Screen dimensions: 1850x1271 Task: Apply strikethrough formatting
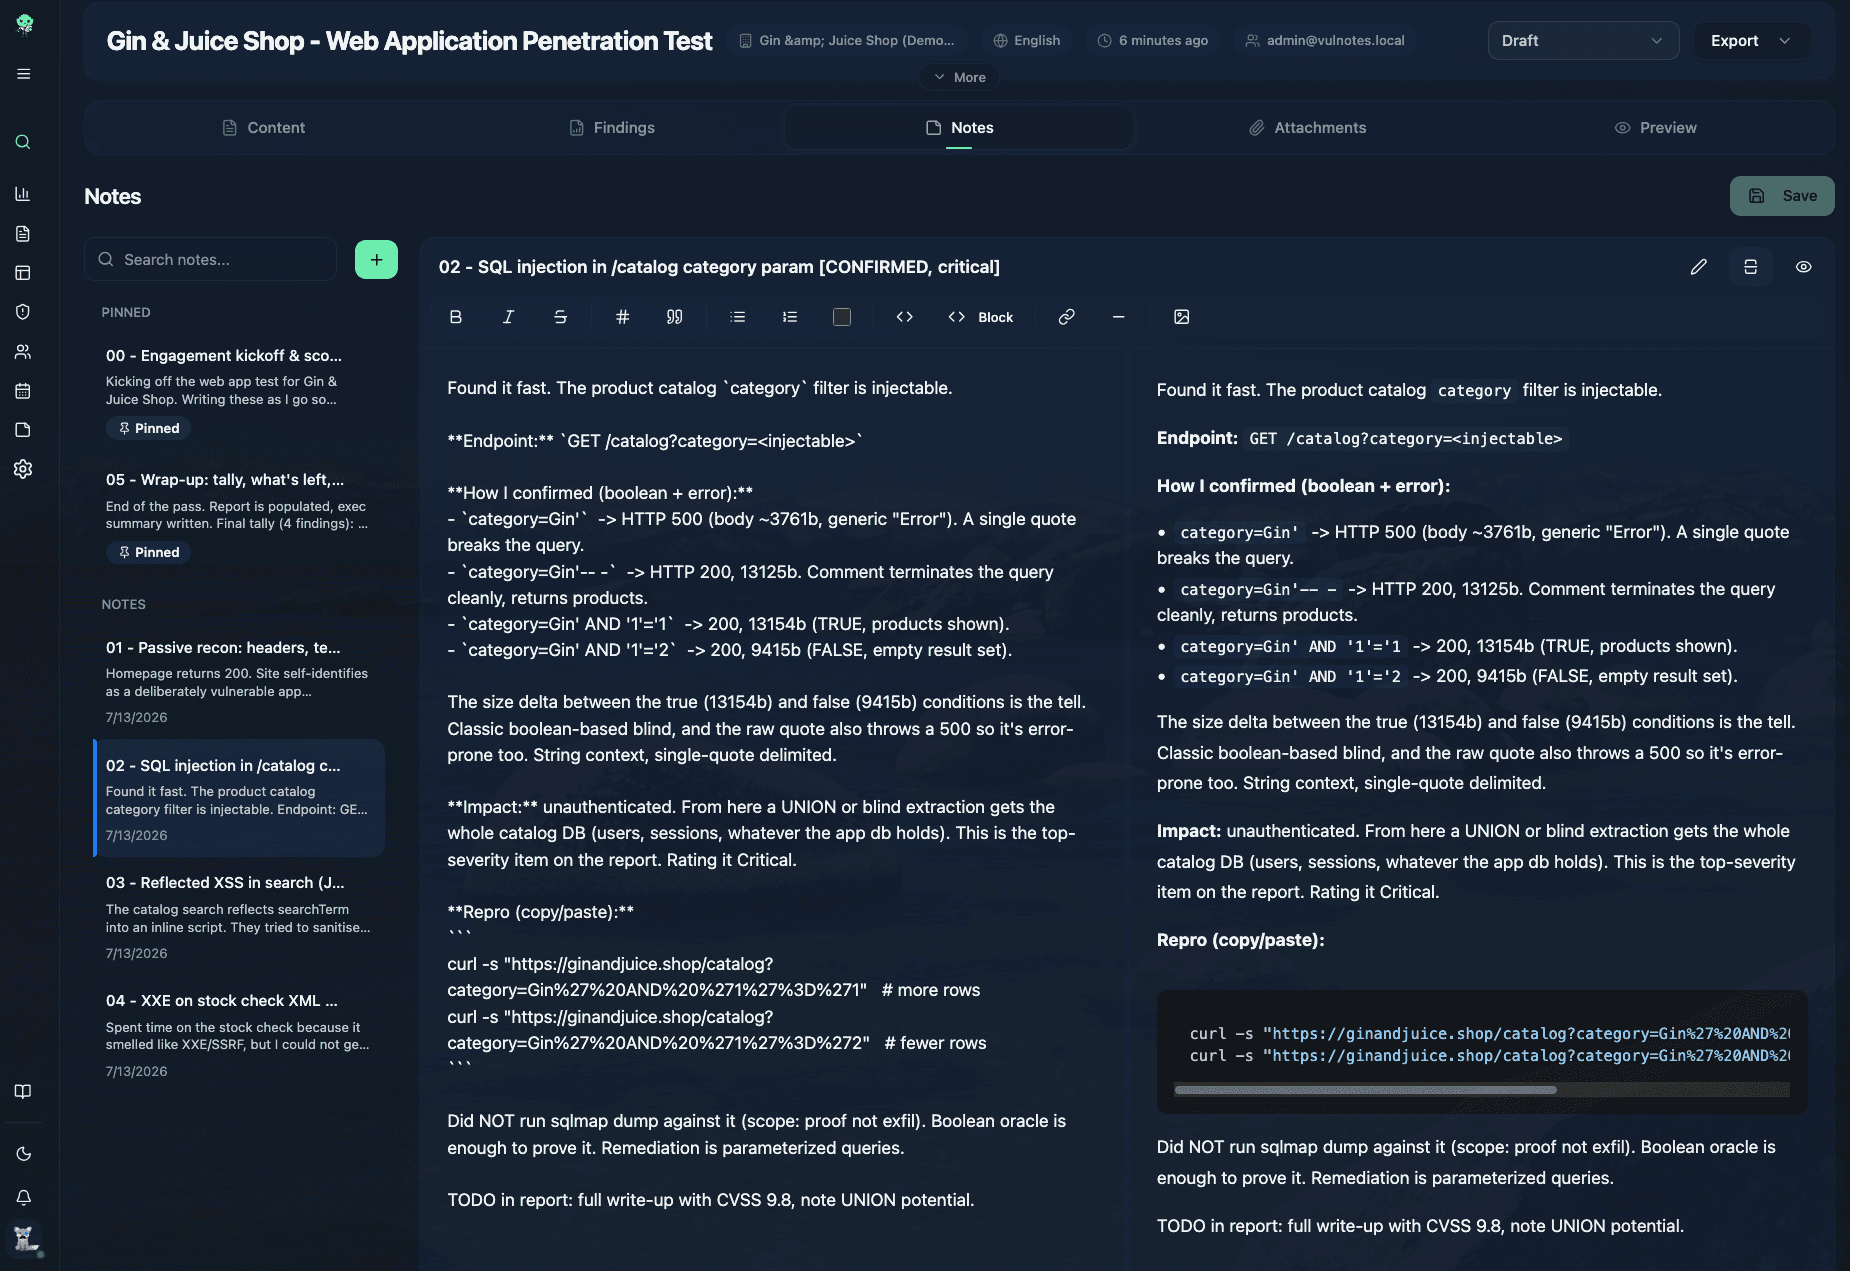point(560,317)
